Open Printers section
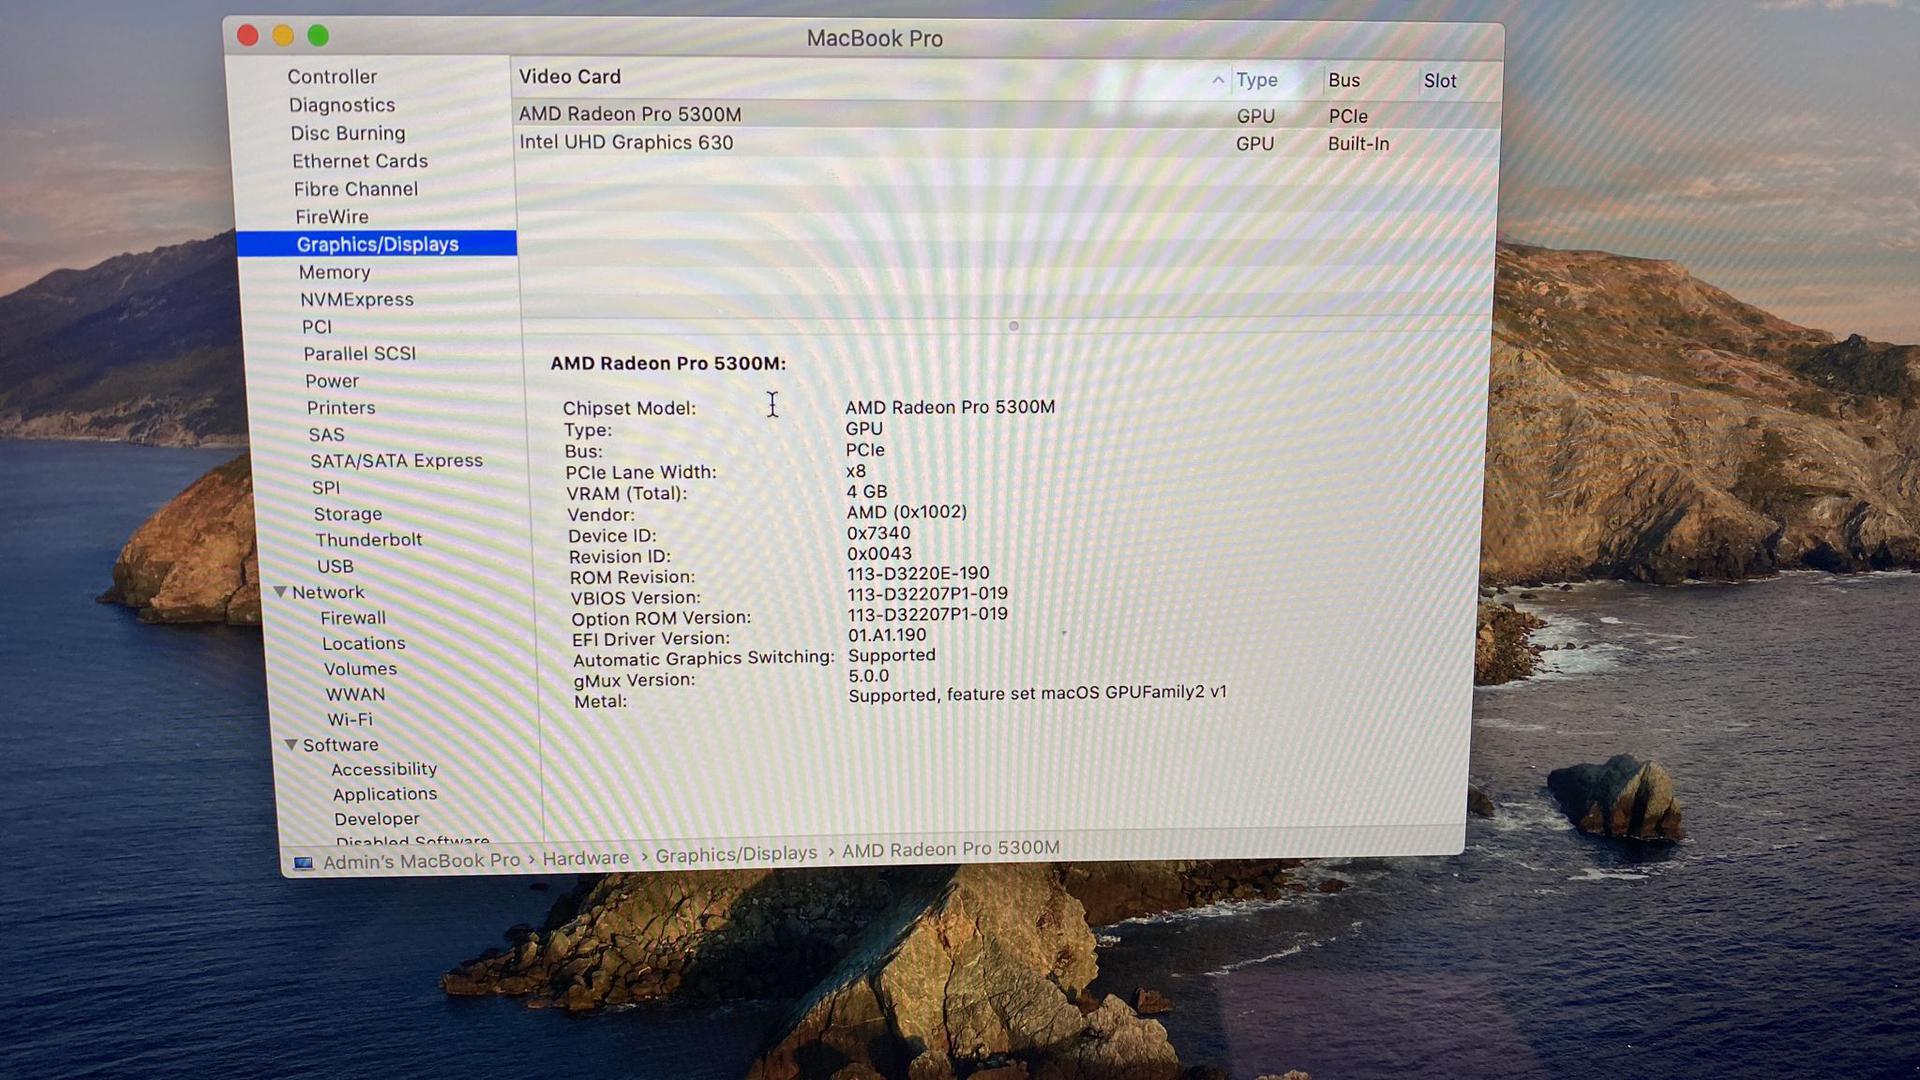This screenshot has width=1920, height=1080. pos(341,408)
